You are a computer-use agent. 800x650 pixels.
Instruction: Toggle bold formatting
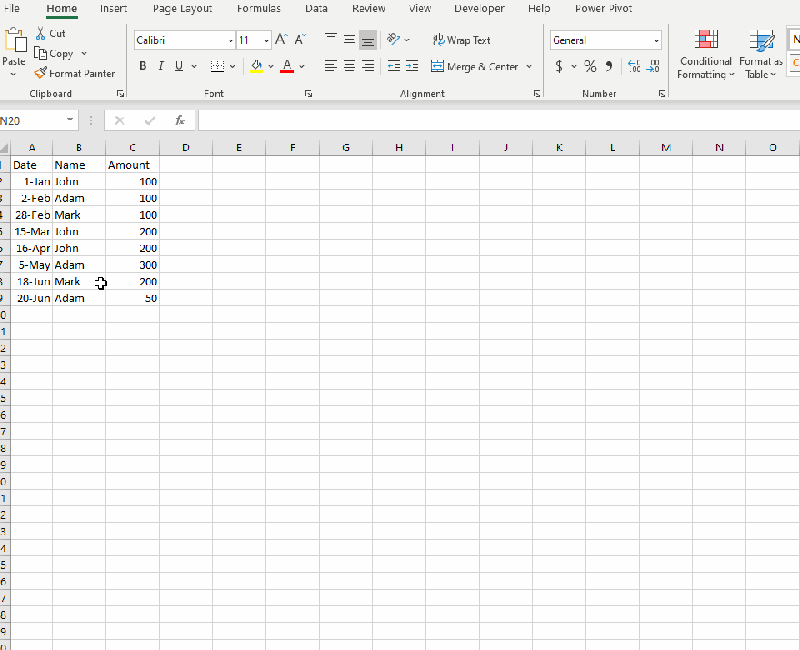143,64
